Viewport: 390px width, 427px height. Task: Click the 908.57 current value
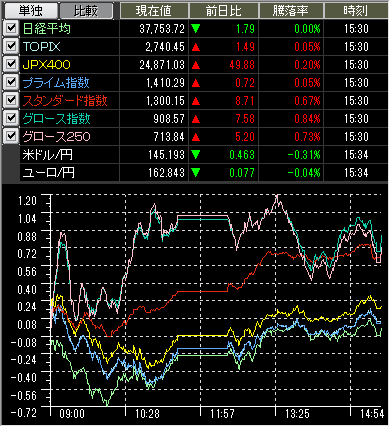coord(169,119)
